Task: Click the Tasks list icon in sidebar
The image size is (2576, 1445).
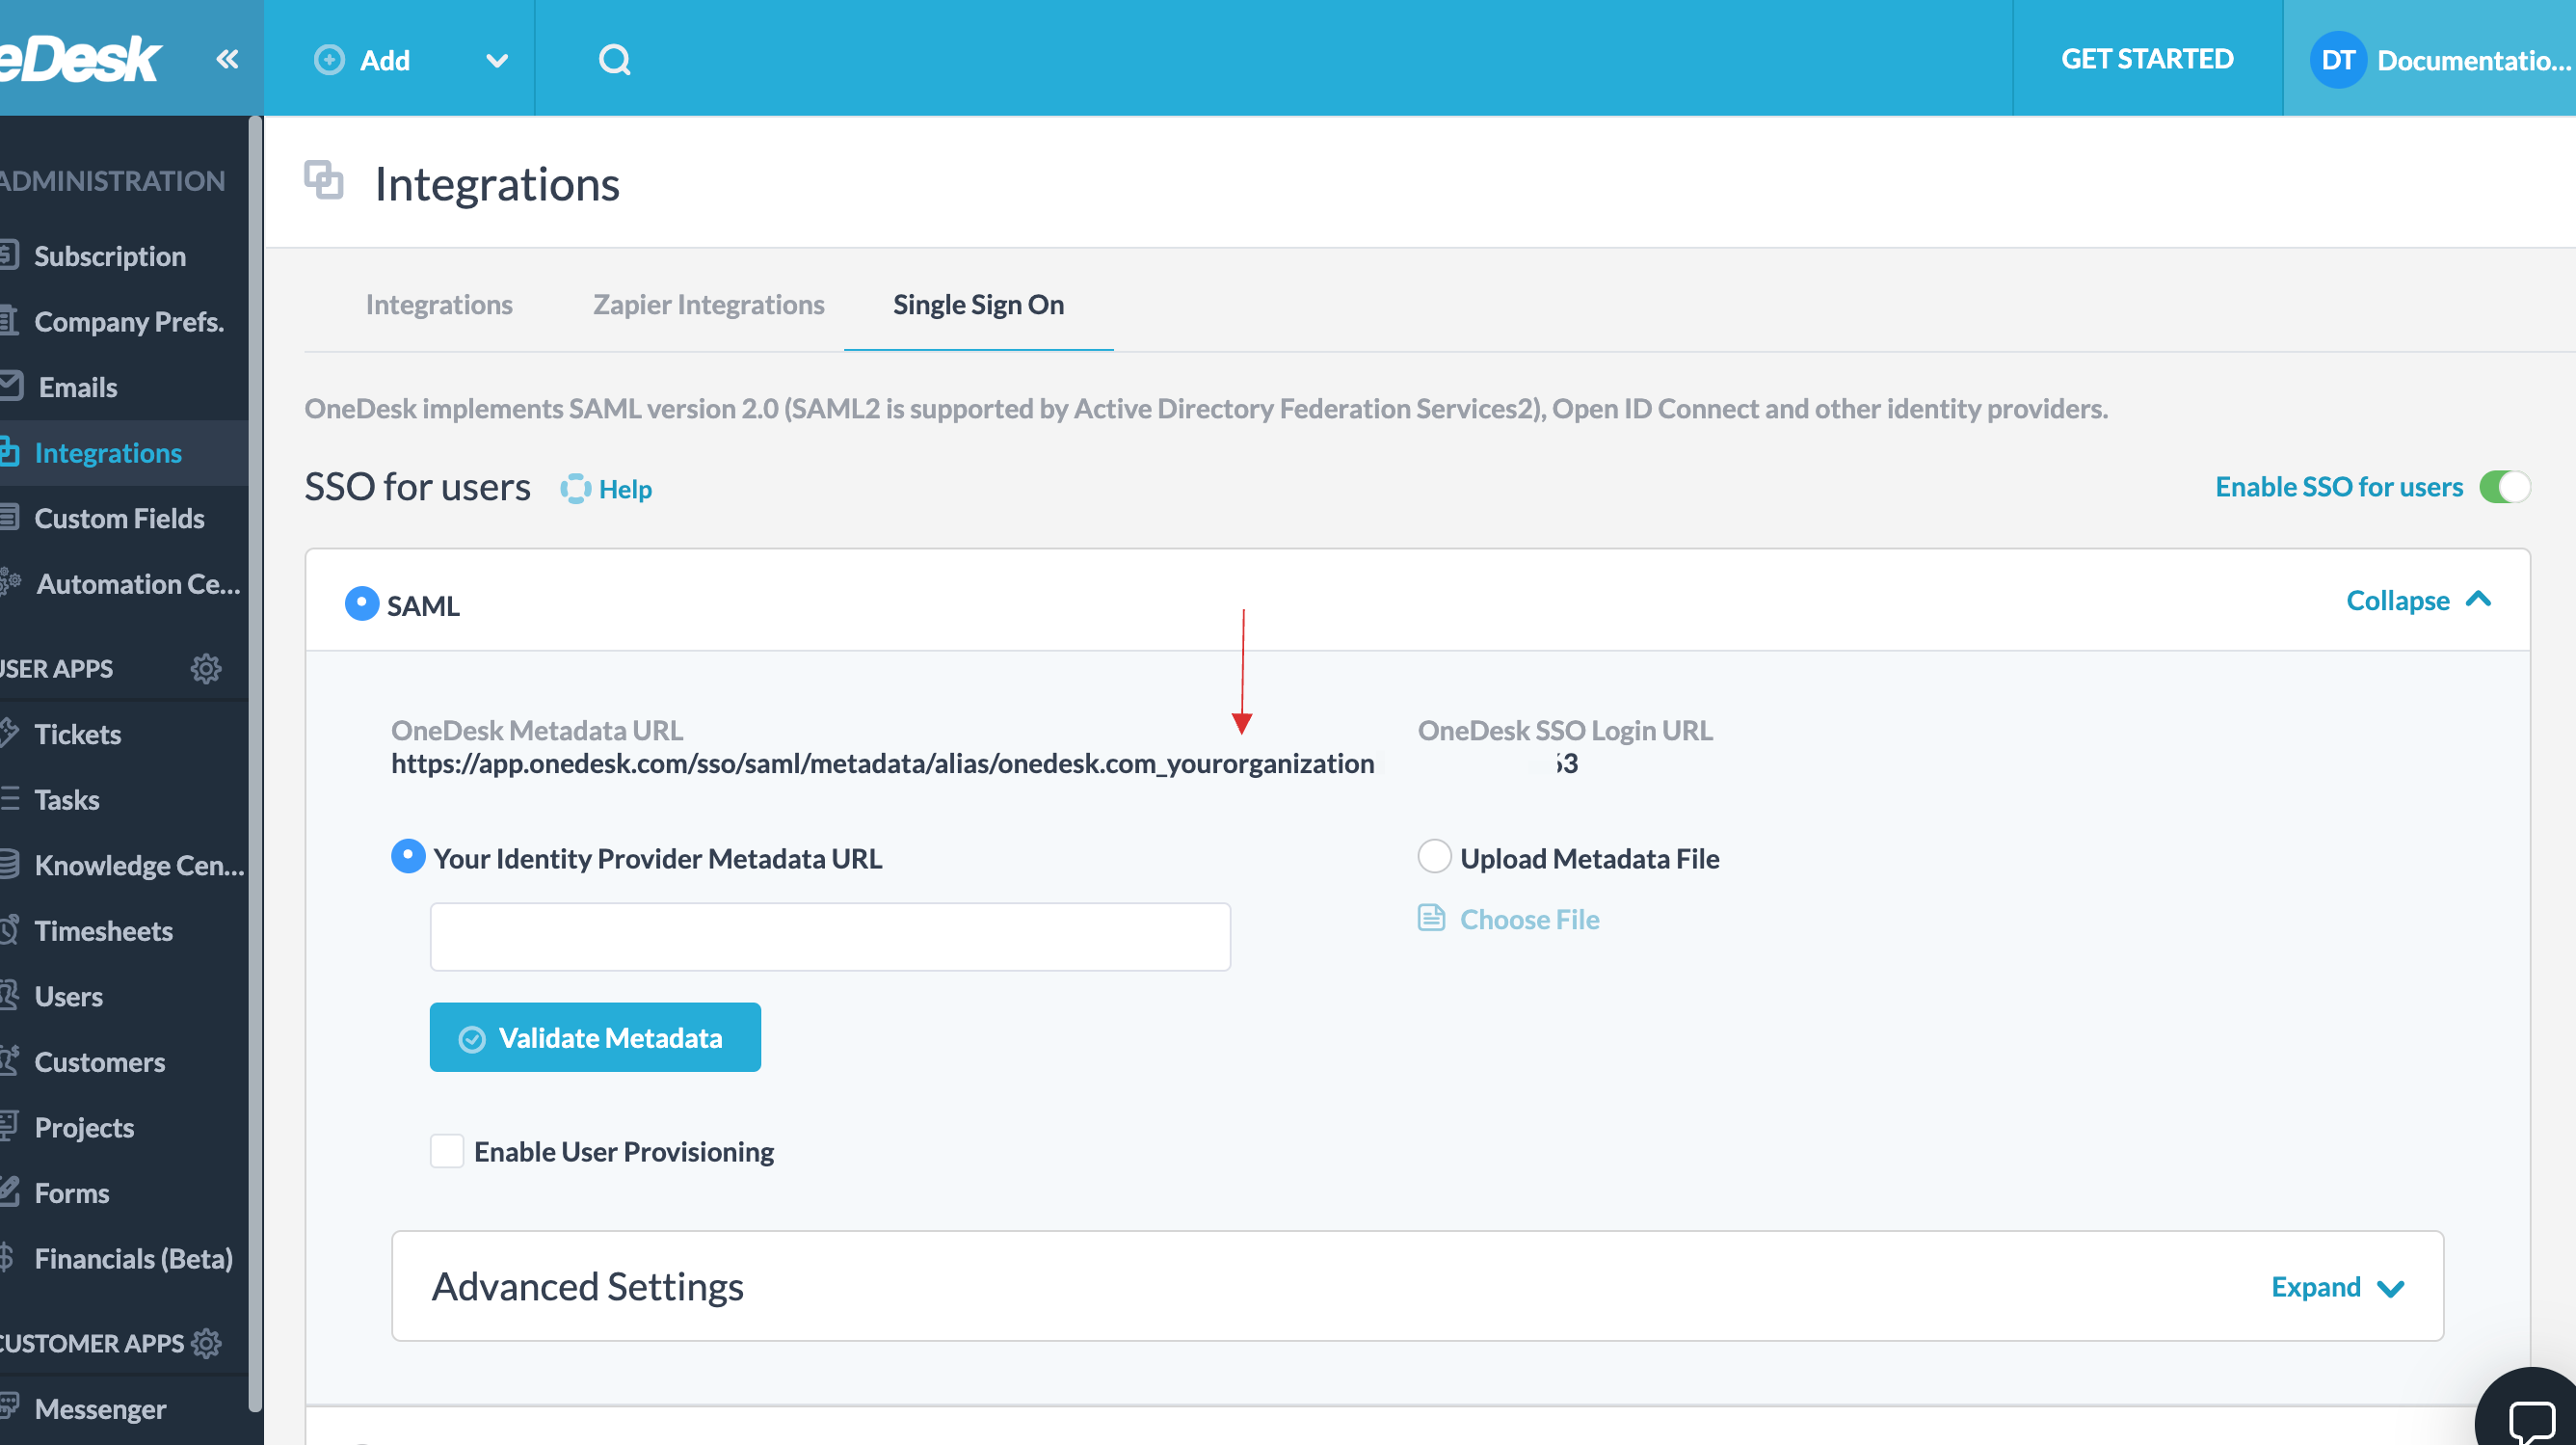Action: pos(9,798)
